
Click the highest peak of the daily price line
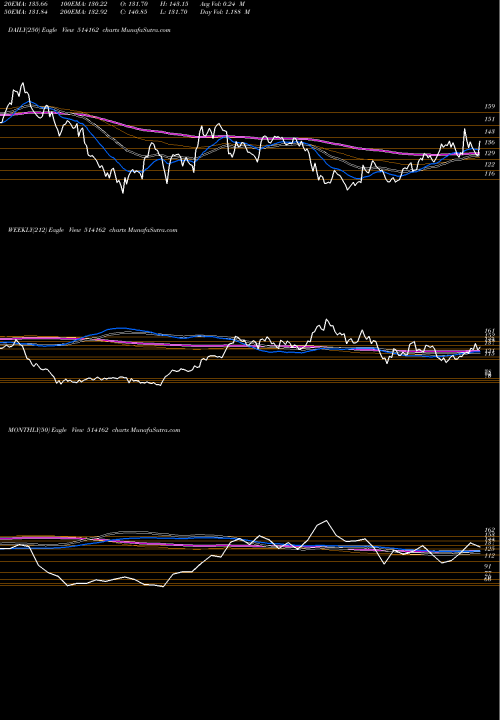tap(22, 84)
